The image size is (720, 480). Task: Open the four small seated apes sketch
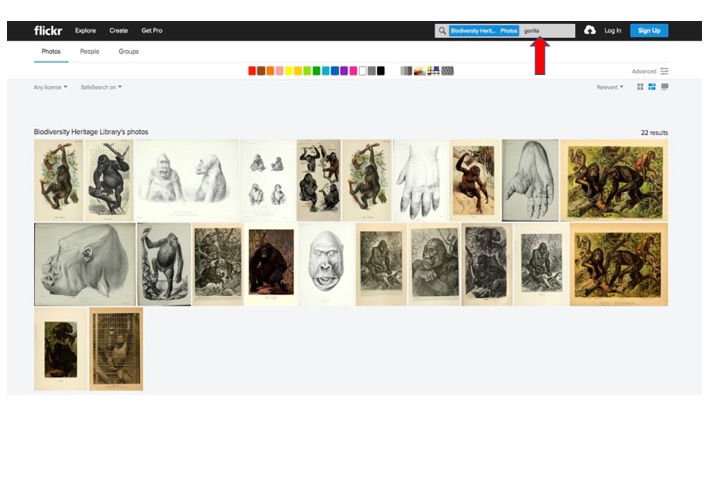[x=268, y=180]
